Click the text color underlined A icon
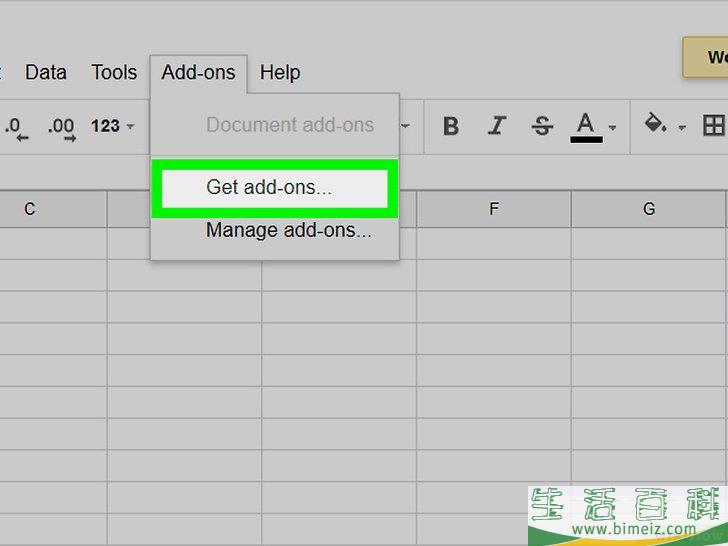The image size is (728, 546). pos(586,126)
